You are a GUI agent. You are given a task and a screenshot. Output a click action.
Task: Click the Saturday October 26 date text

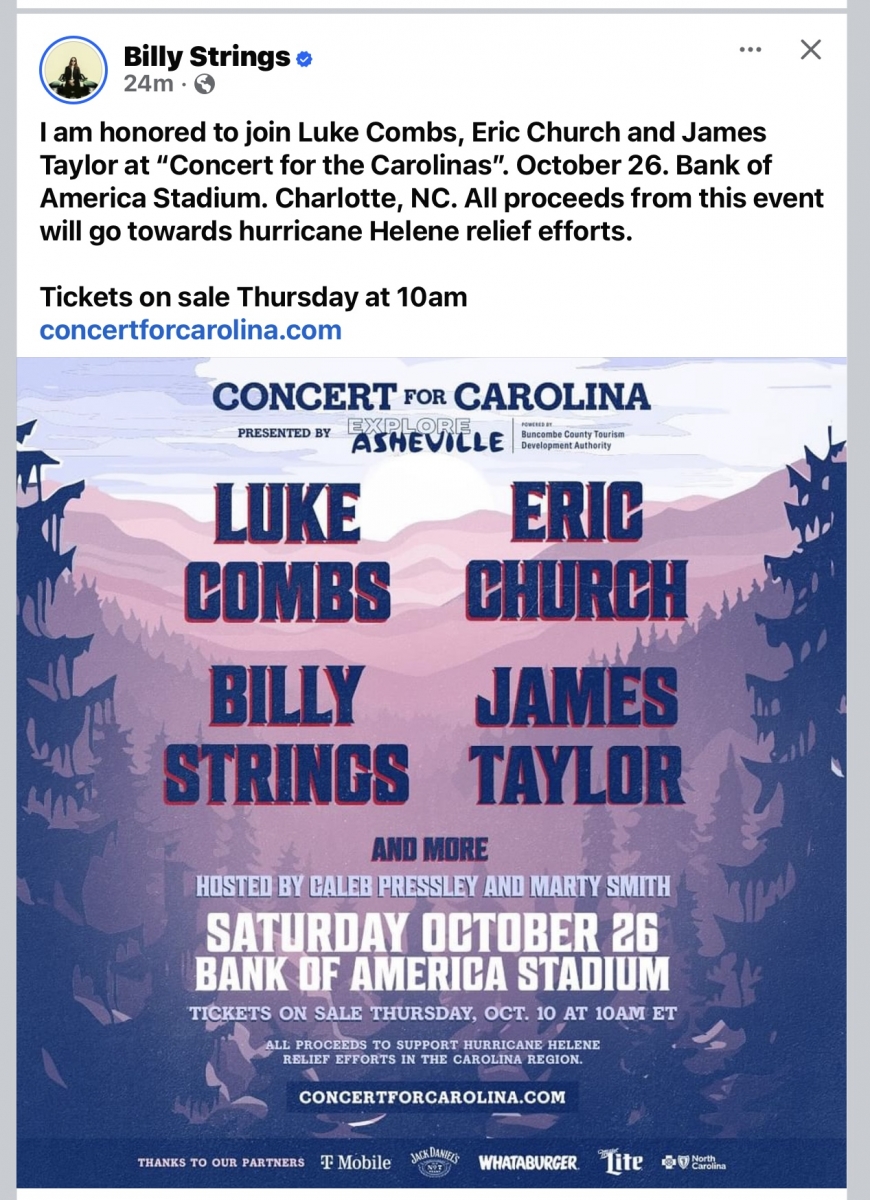pos(432,933)
